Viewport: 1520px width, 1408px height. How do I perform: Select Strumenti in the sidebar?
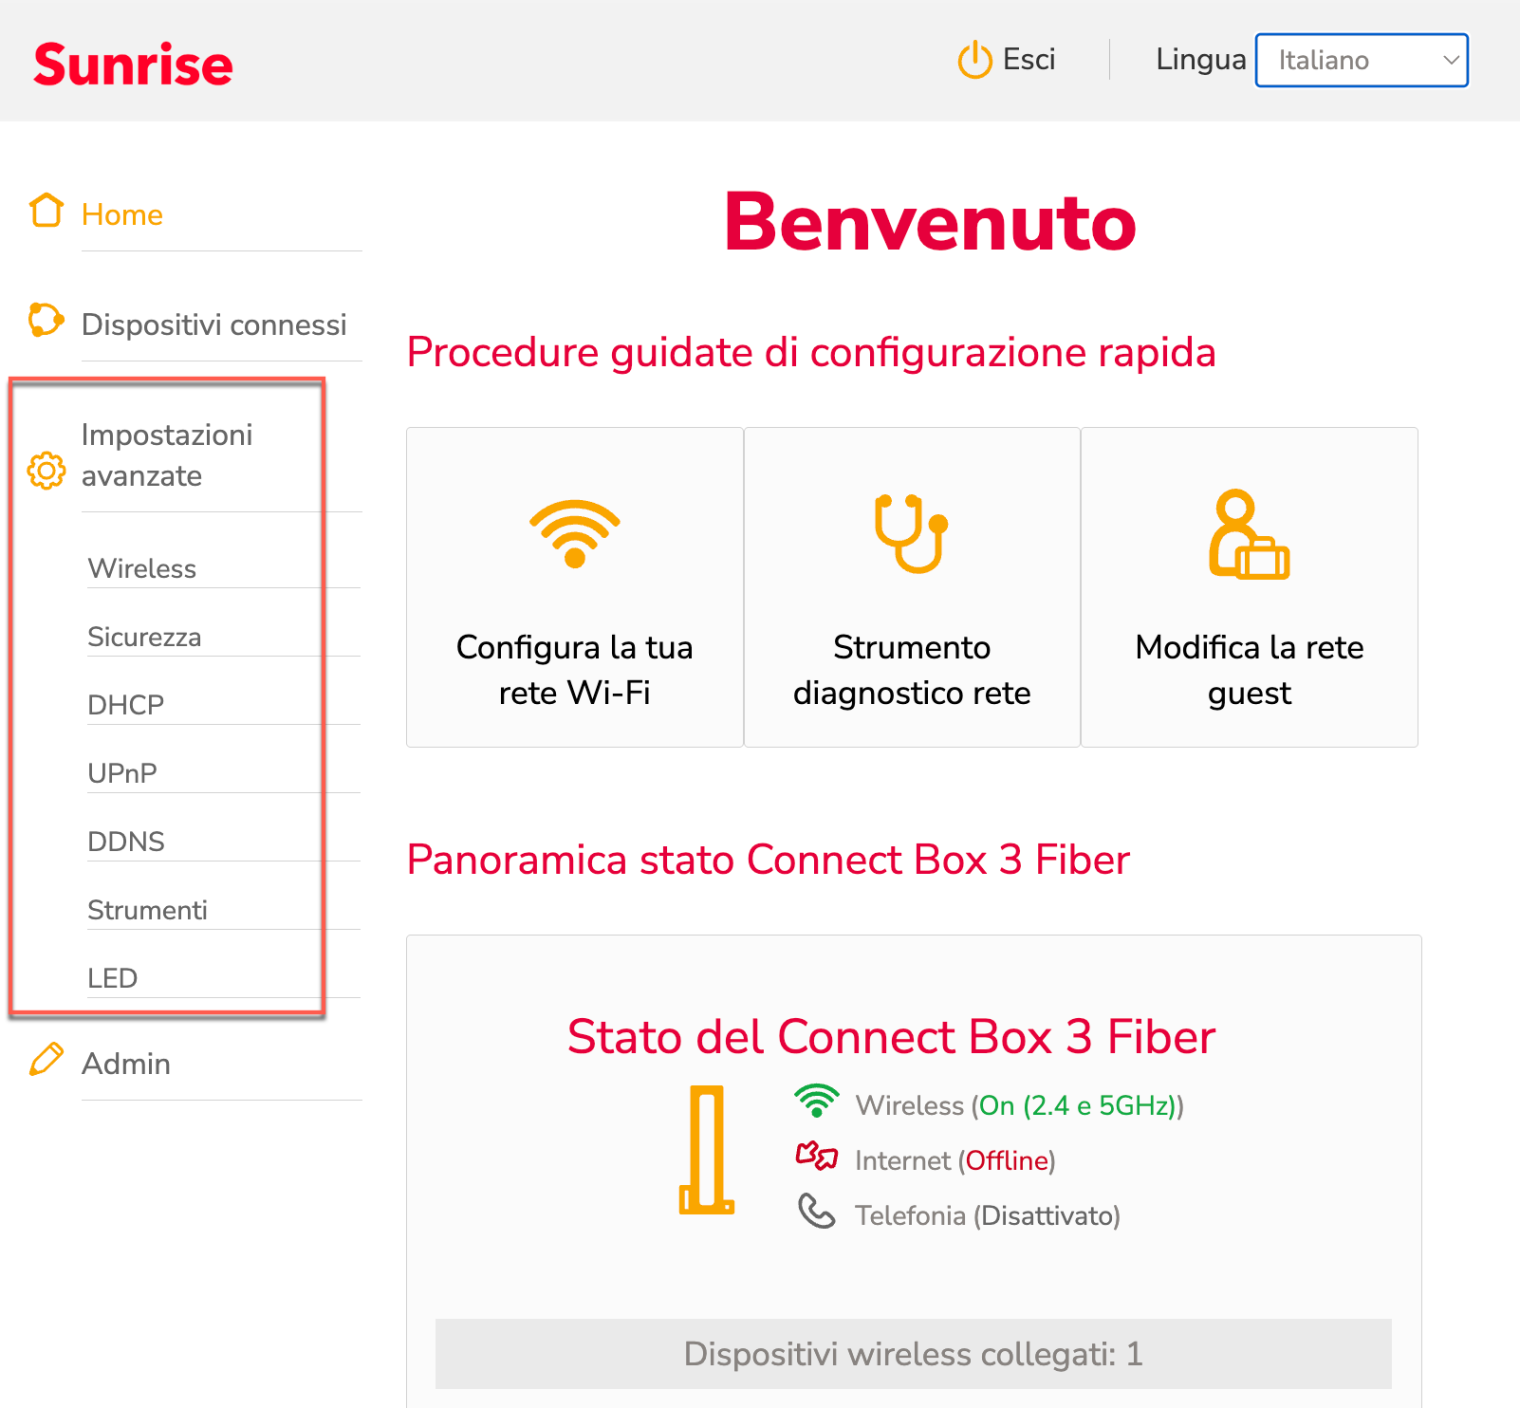[x=147, y=910]
